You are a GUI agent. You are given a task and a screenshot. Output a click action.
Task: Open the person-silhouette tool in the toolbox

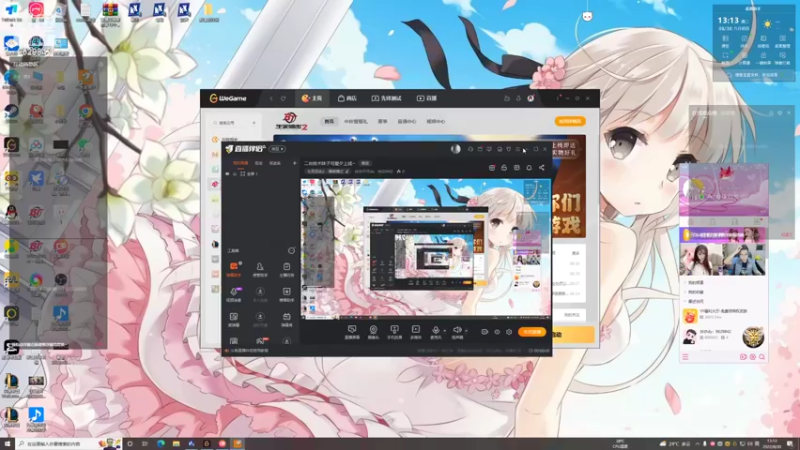260,269
